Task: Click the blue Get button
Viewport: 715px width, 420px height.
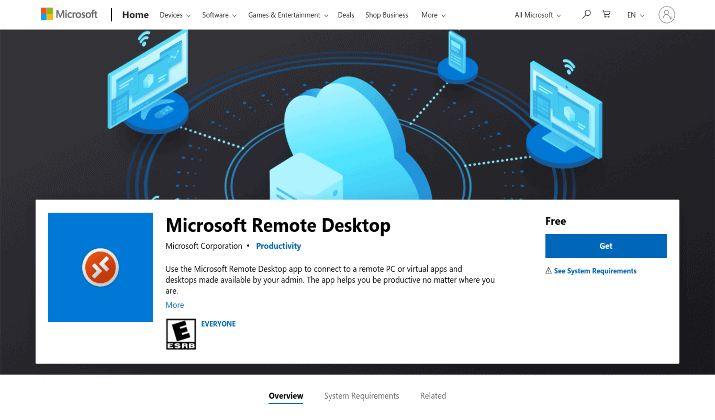Action: [x=606, y=246]
